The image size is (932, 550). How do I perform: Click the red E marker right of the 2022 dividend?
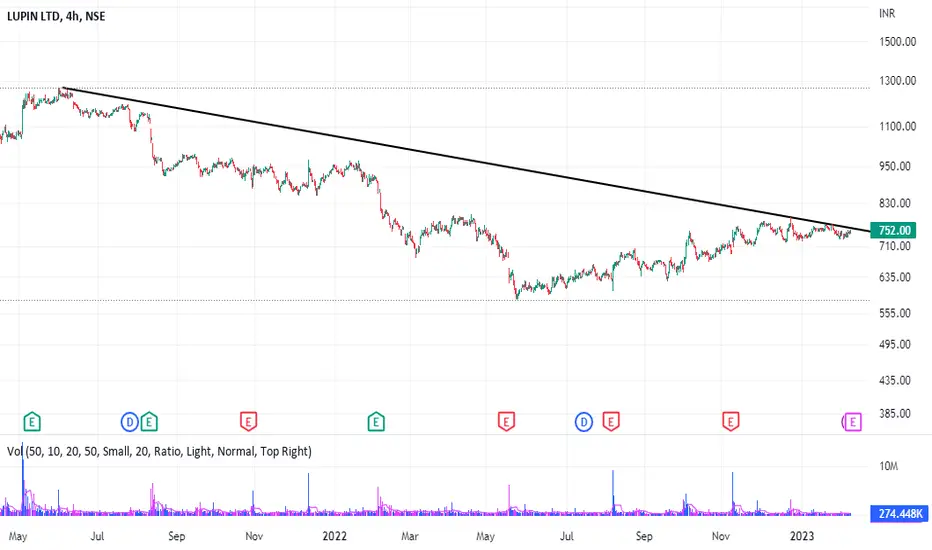coord(611,422)
